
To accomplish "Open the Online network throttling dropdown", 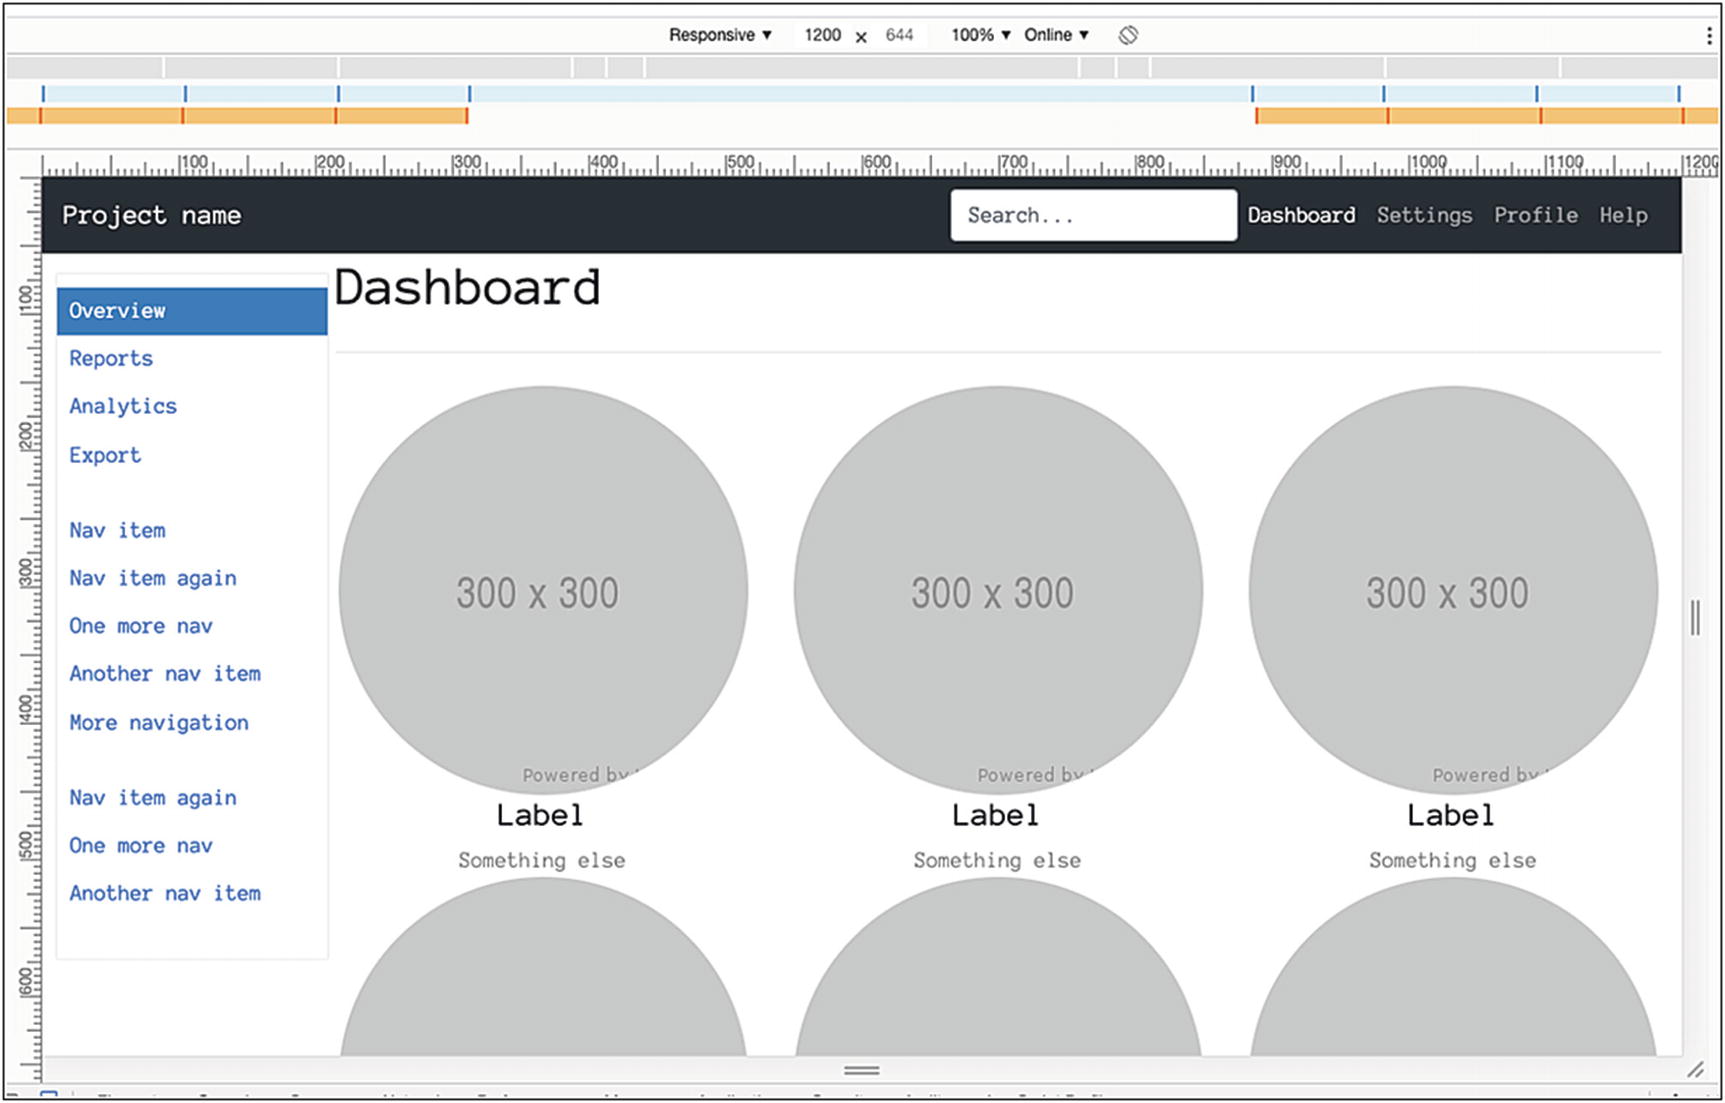I will [x=1056, y=35].
